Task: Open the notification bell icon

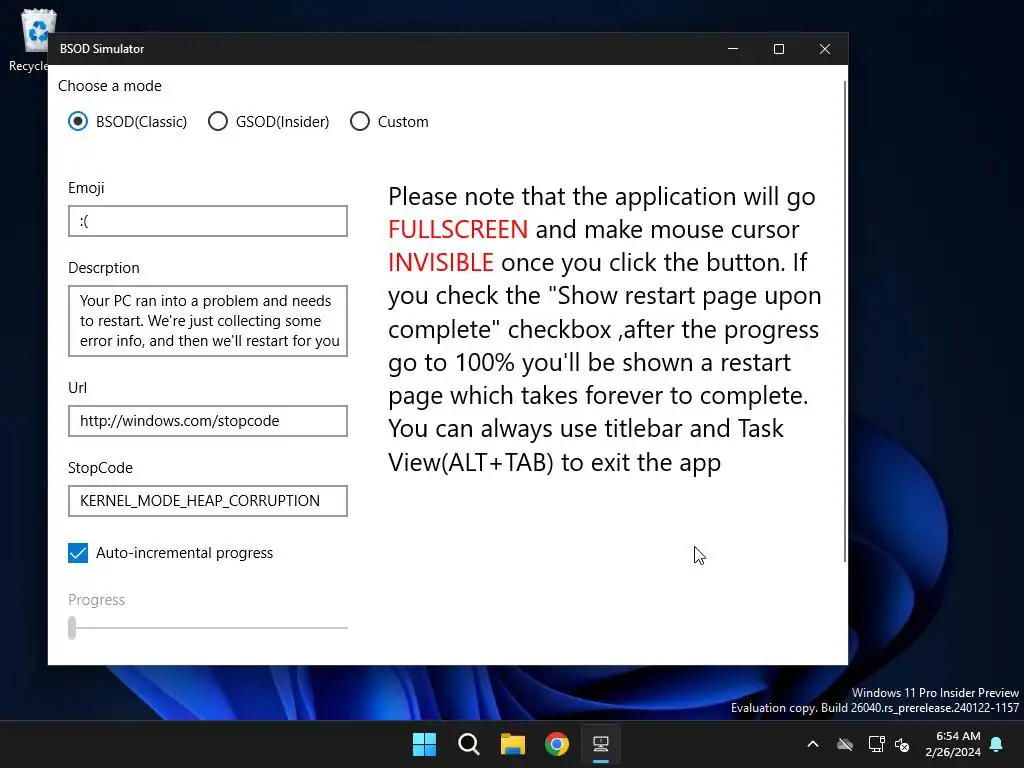Action: pyautogui.click(x=997, y=744)
